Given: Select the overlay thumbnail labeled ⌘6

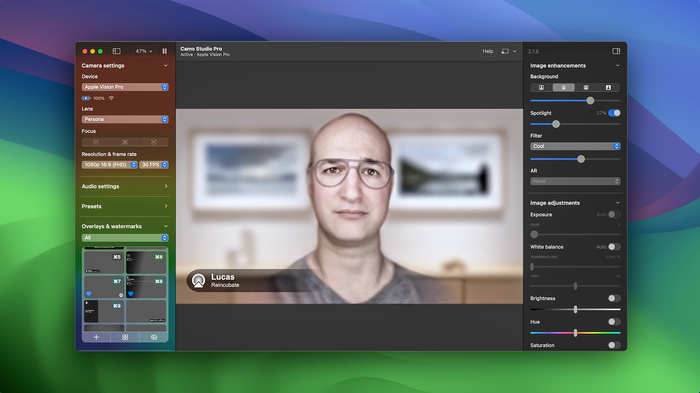Looking at the screenshot, I should [146, 262].
